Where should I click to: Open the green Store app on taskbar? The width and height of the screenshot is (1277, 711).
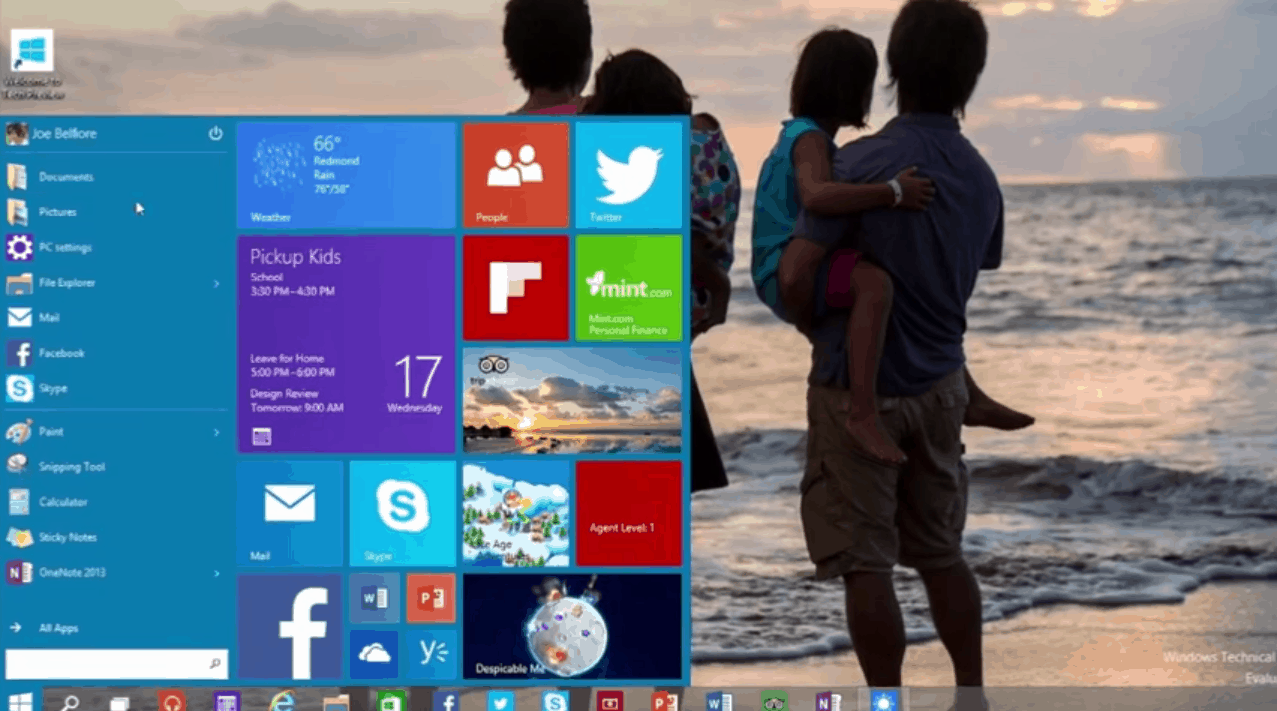coord(391,702)
